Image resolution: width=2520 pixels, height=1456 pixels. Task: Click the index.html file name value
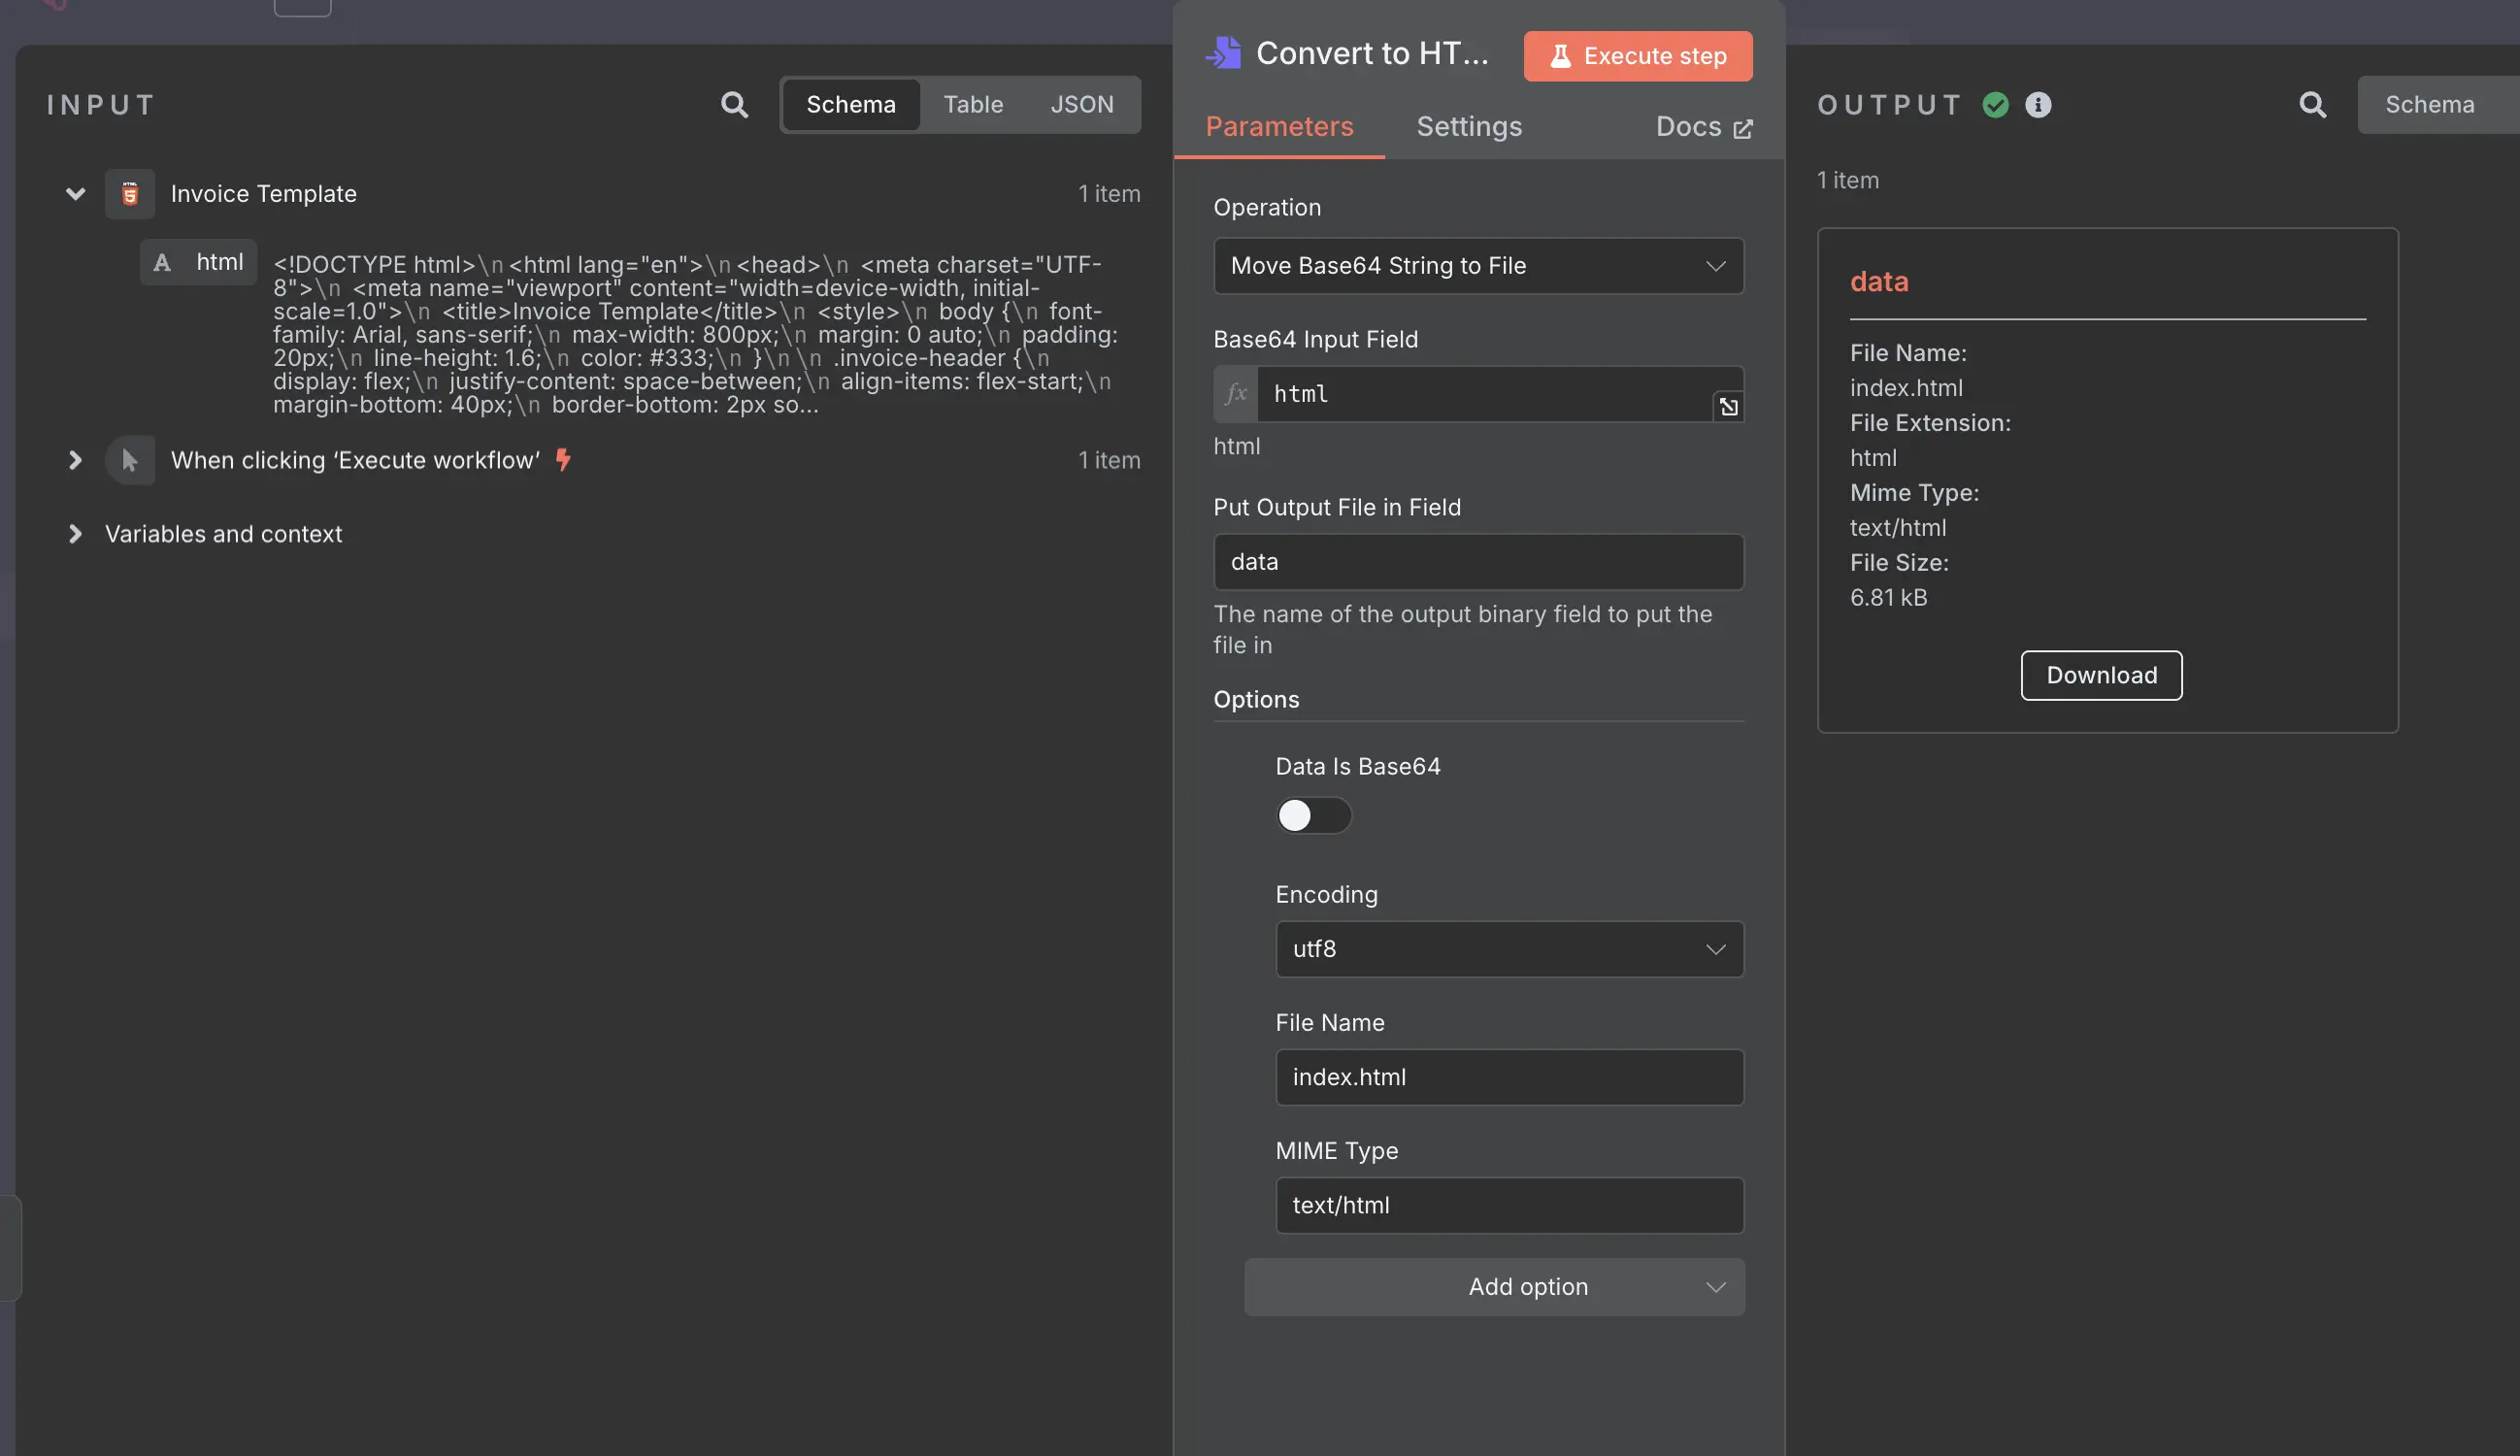1906,388
